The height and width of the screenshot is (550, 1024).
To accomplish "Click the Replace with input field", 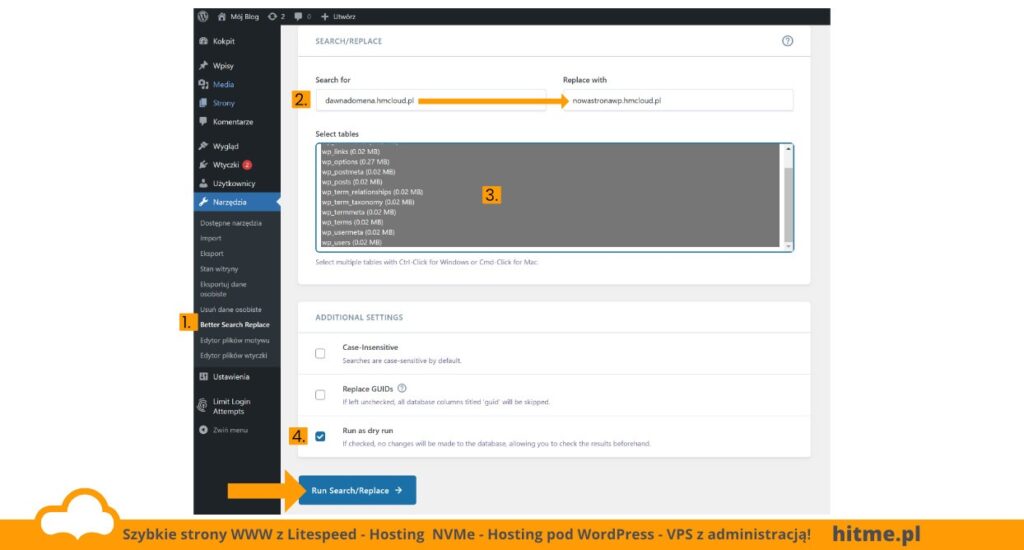I will (x=678, y=101).
